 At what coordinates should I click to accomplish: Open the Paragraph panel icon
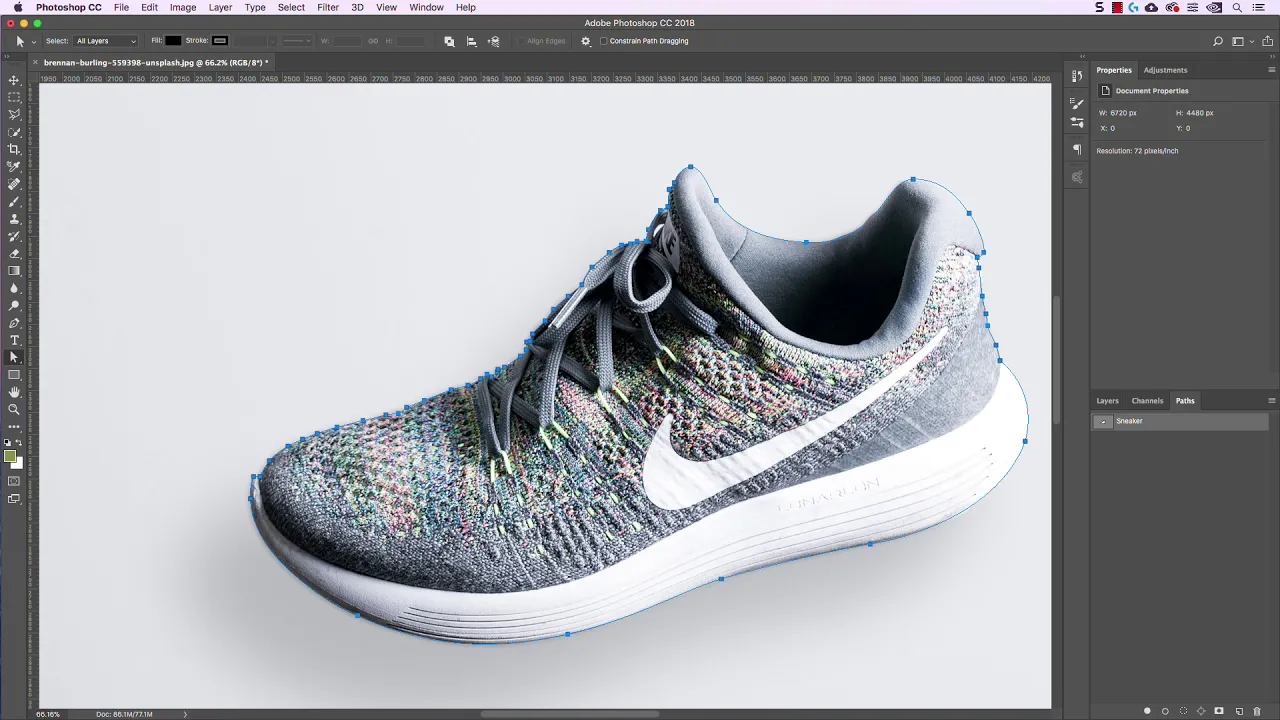point(1077,149)
